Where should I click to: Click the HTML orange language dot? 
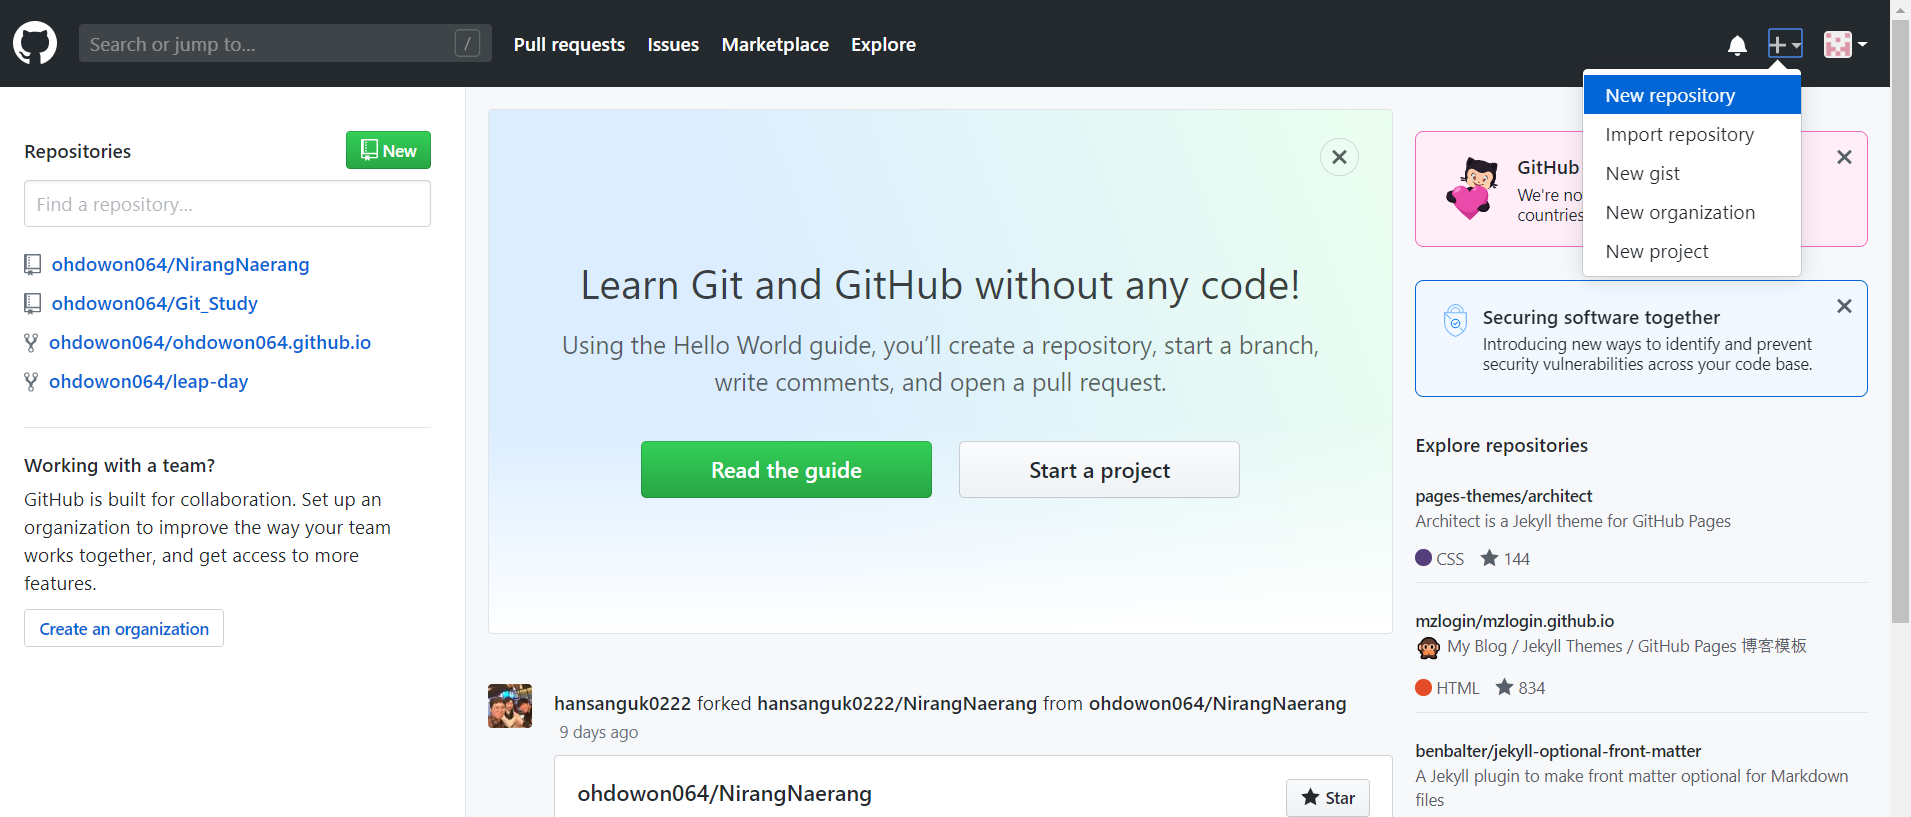coord(1423,687)
